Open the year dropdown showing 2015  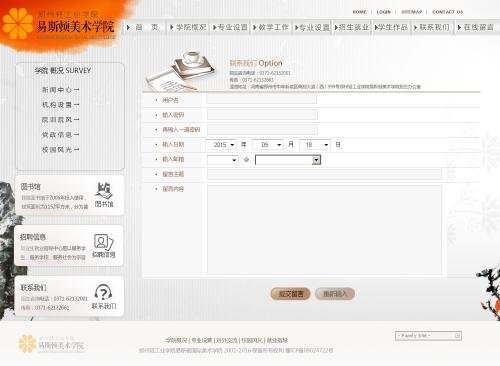coord(221,145)
